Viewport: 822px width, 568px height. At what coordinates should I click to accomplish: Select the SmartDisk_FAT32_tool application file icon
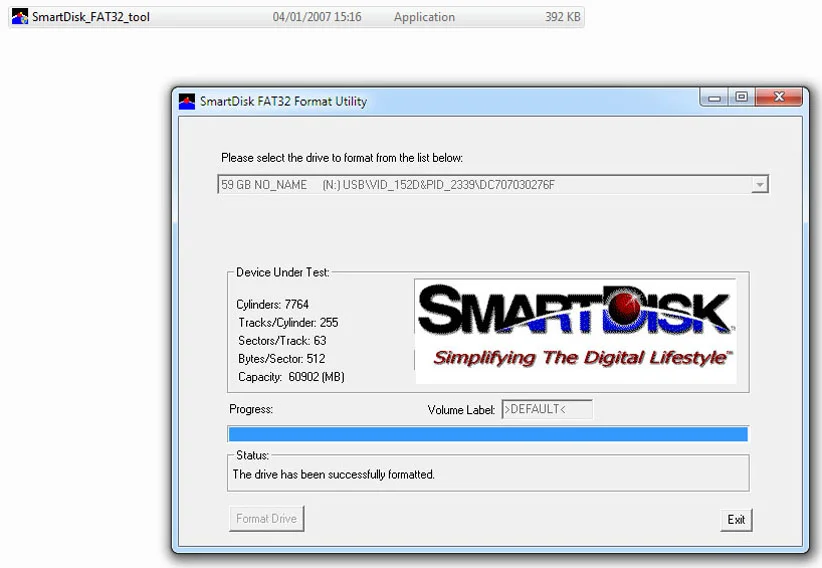point(20,17)
